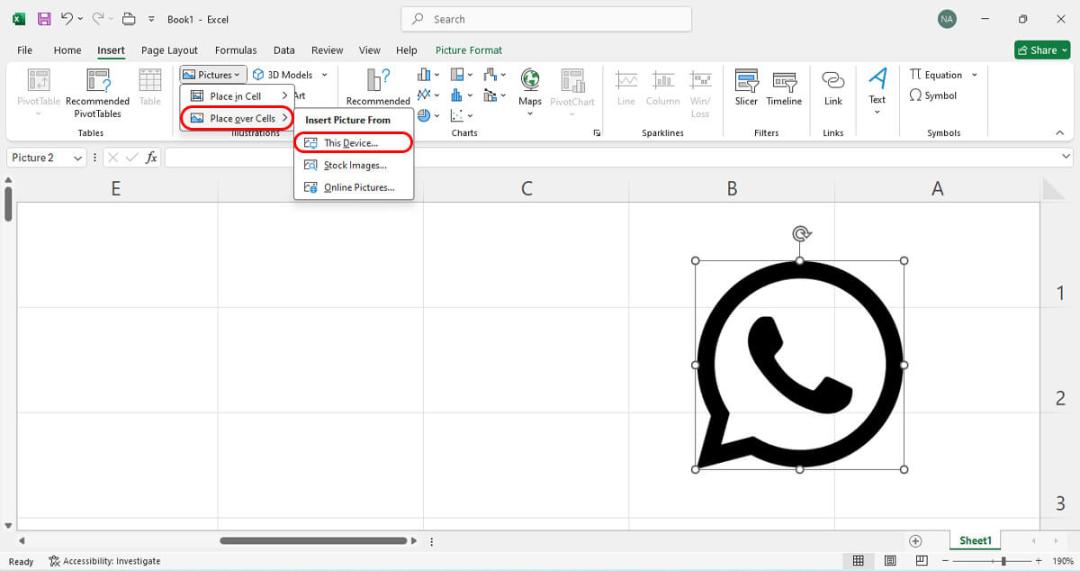Insert Symbol from Symbols group

coord(933,95)
